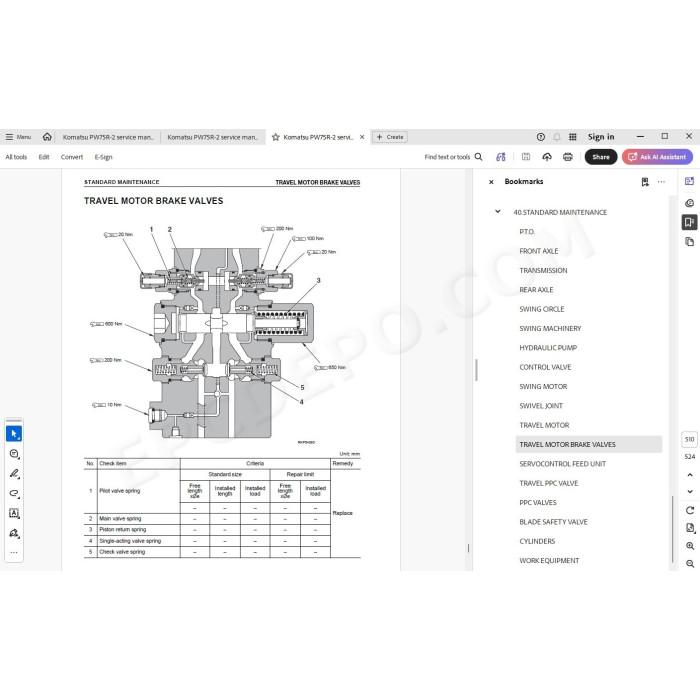Open Convert menu

72,157
